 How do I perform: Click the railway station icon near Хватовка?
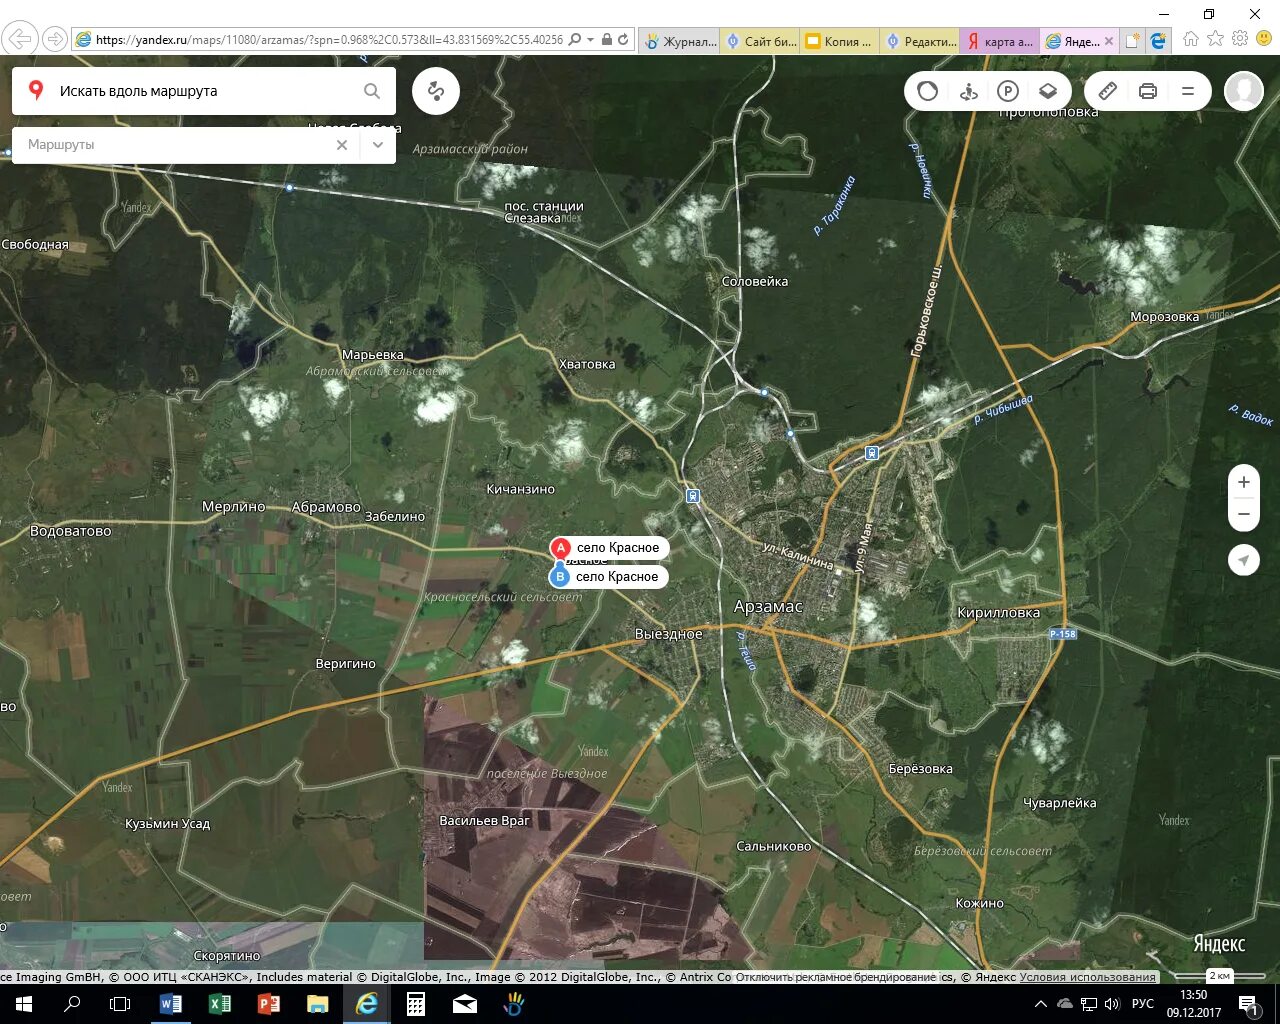(692, 496)
